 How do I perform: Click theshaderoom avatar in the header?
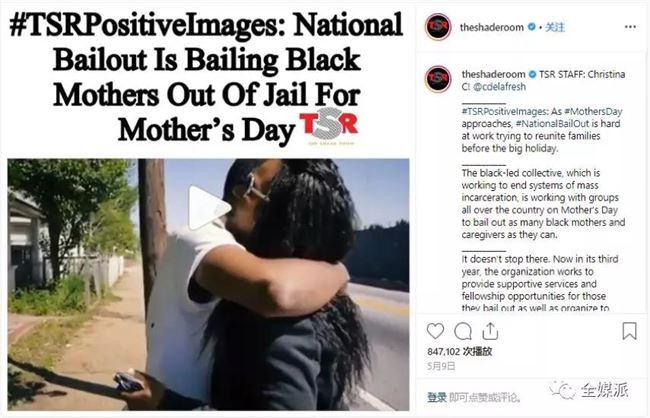click(438, 27)
